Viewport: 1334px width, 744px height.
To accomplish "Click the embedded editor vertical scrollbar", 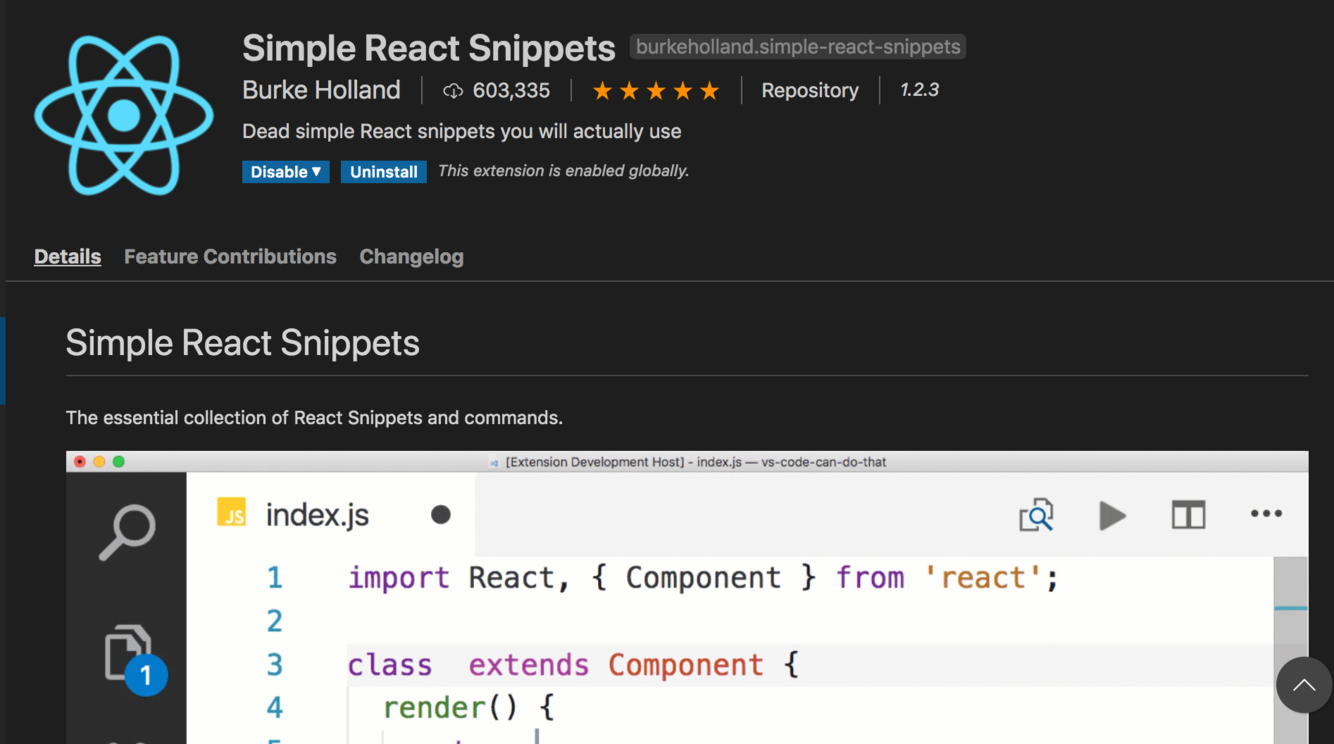I will [x=1291, y=650].
